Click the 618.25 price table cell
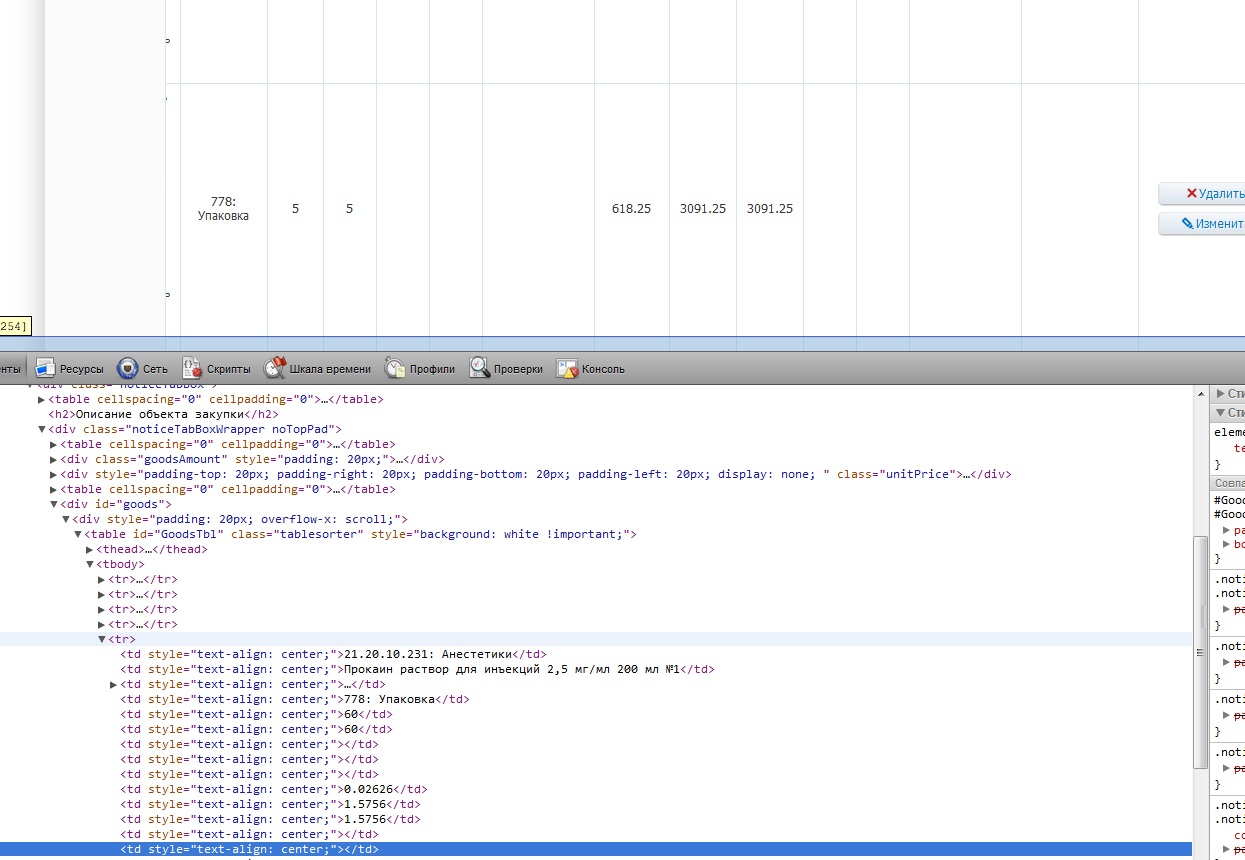1245x860 pixels. [631, 209]
